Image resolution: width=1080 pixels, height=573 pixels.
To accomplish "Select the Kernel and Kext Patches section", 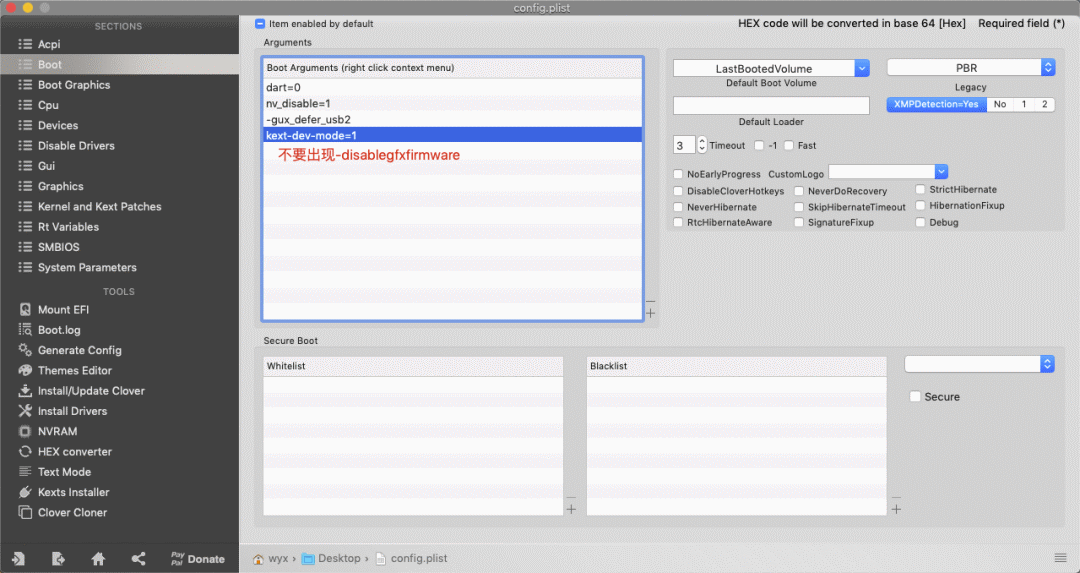I will pos(120,207).
